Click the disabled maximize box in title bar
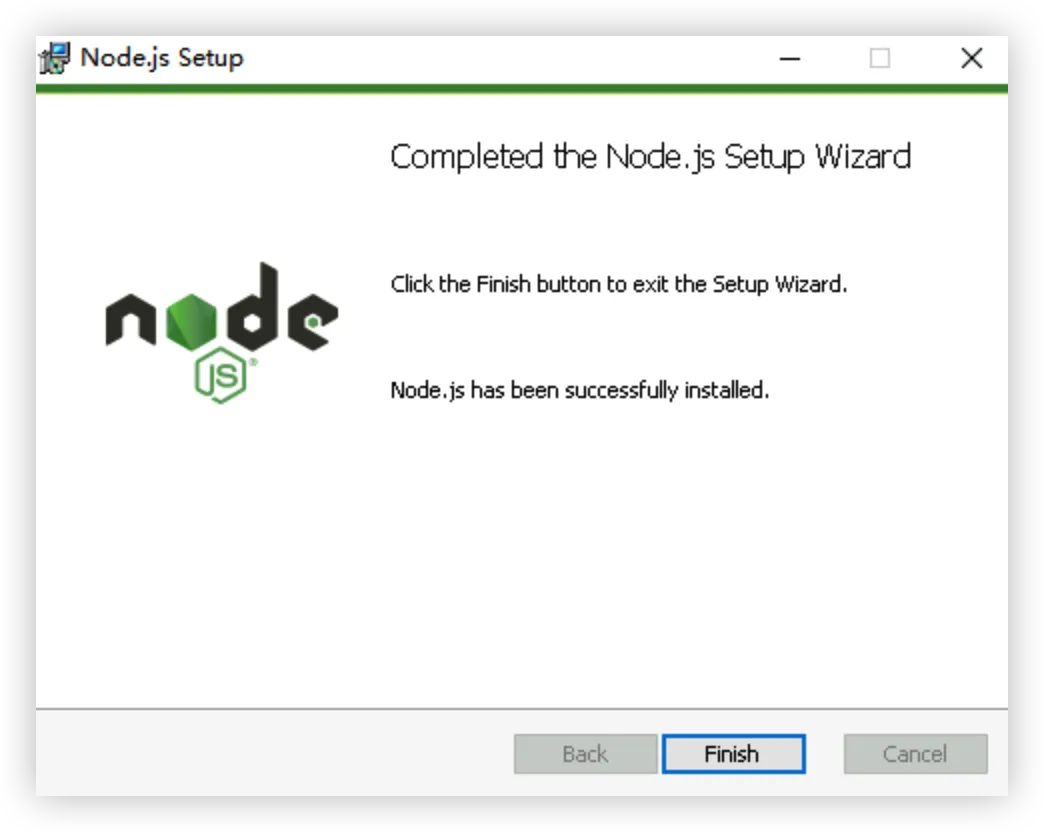Image resolution: width=1044 pixels, height=832 pixels. pos(880,59)
